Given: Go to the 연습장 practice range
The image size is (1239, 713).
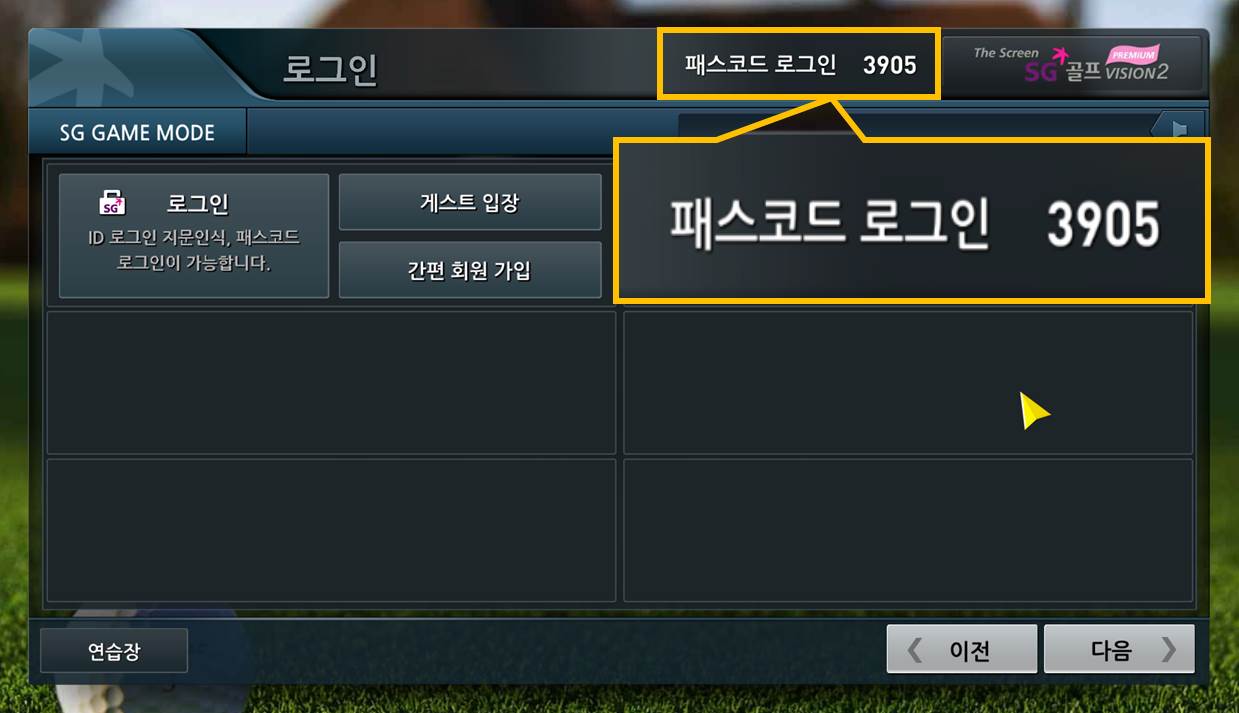Looking at the screenshot, I should 113,651.
